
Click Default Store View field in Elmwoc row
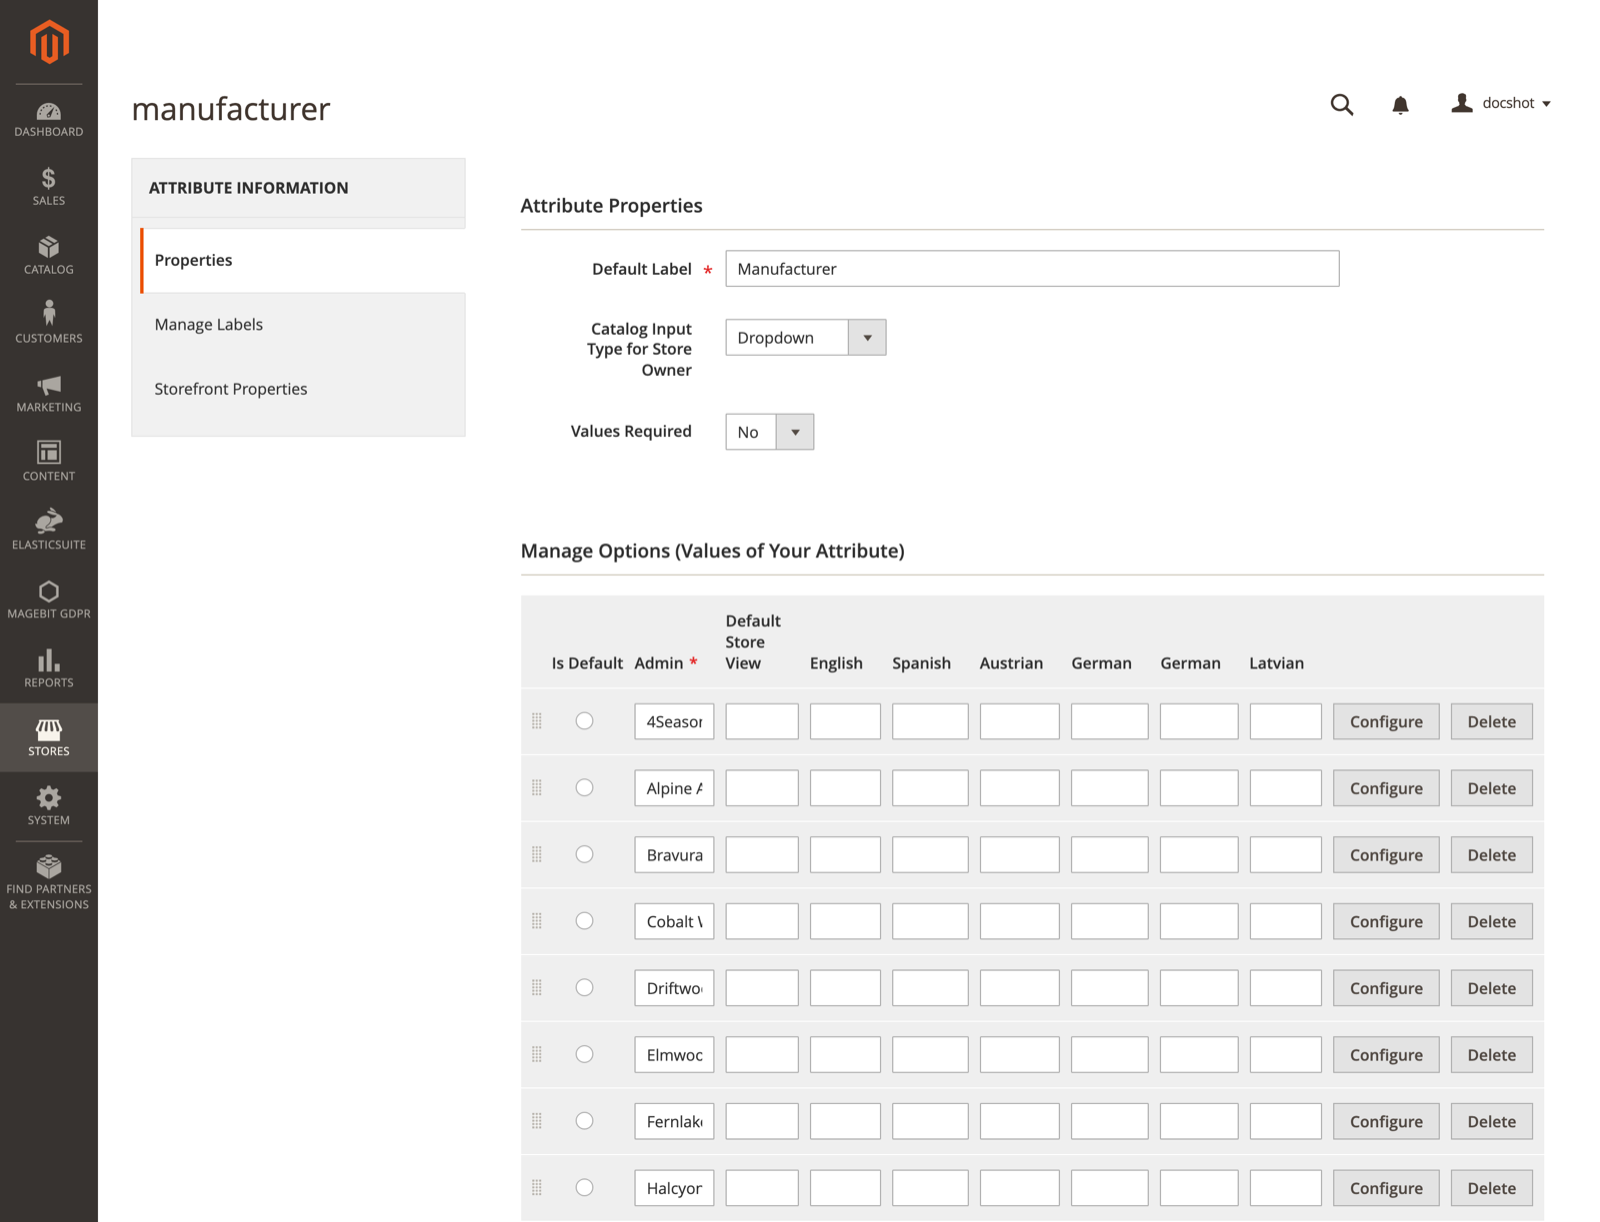point(762,1054)
